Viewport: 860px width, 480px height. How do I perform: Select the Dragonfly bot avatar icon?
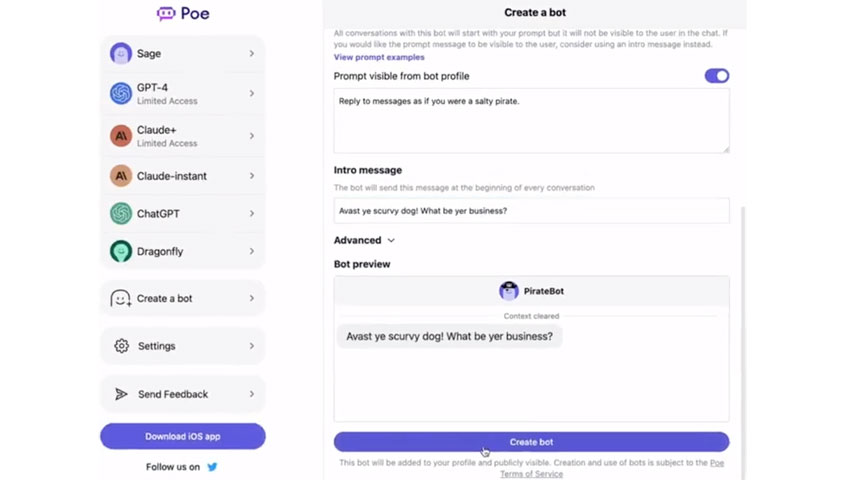(x=121, y=252)
